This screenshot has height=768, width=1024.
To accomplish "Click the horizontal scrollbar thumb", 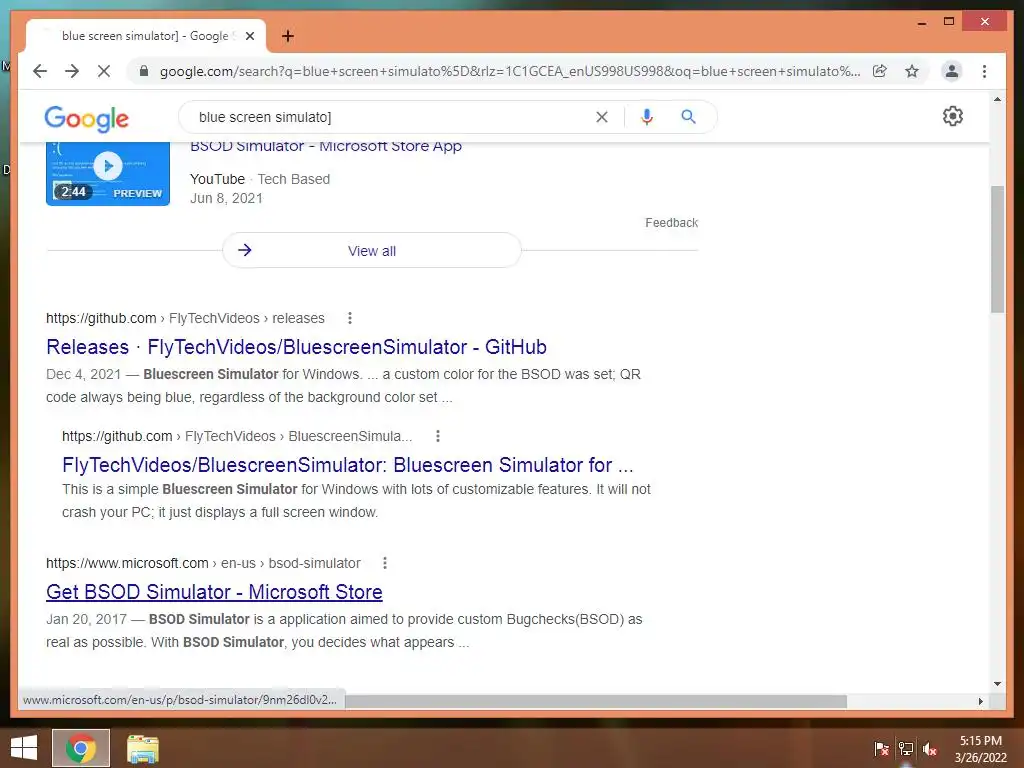I will pyautogui.click(x=596, y=701).
